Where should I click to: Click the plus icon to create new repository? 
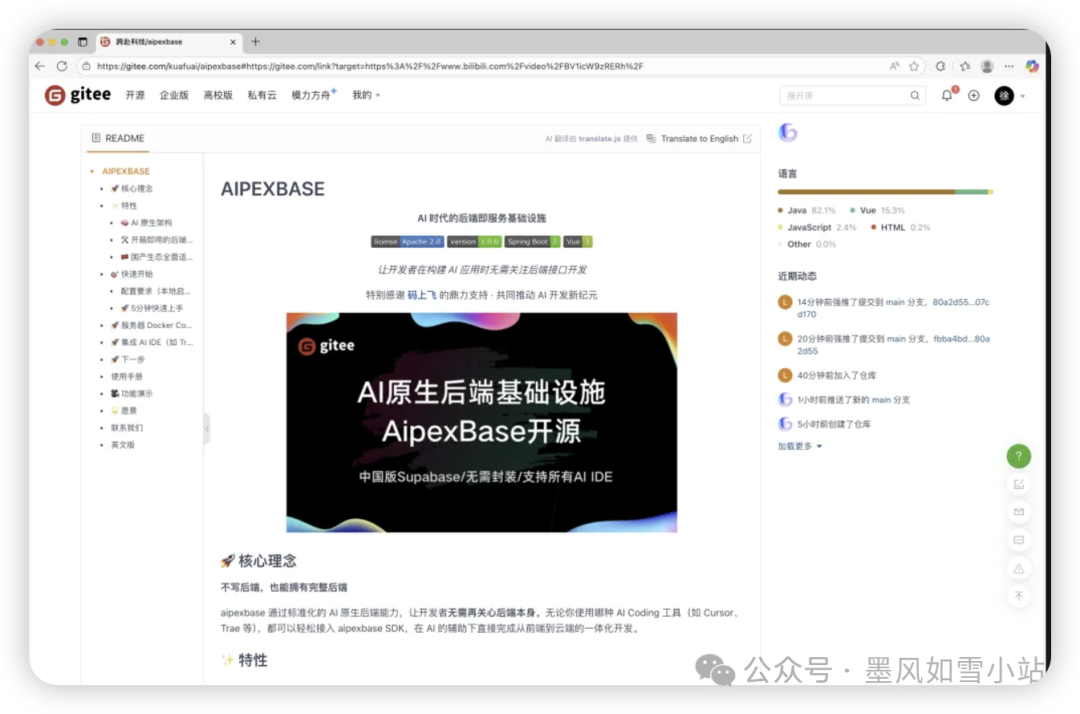972,95
